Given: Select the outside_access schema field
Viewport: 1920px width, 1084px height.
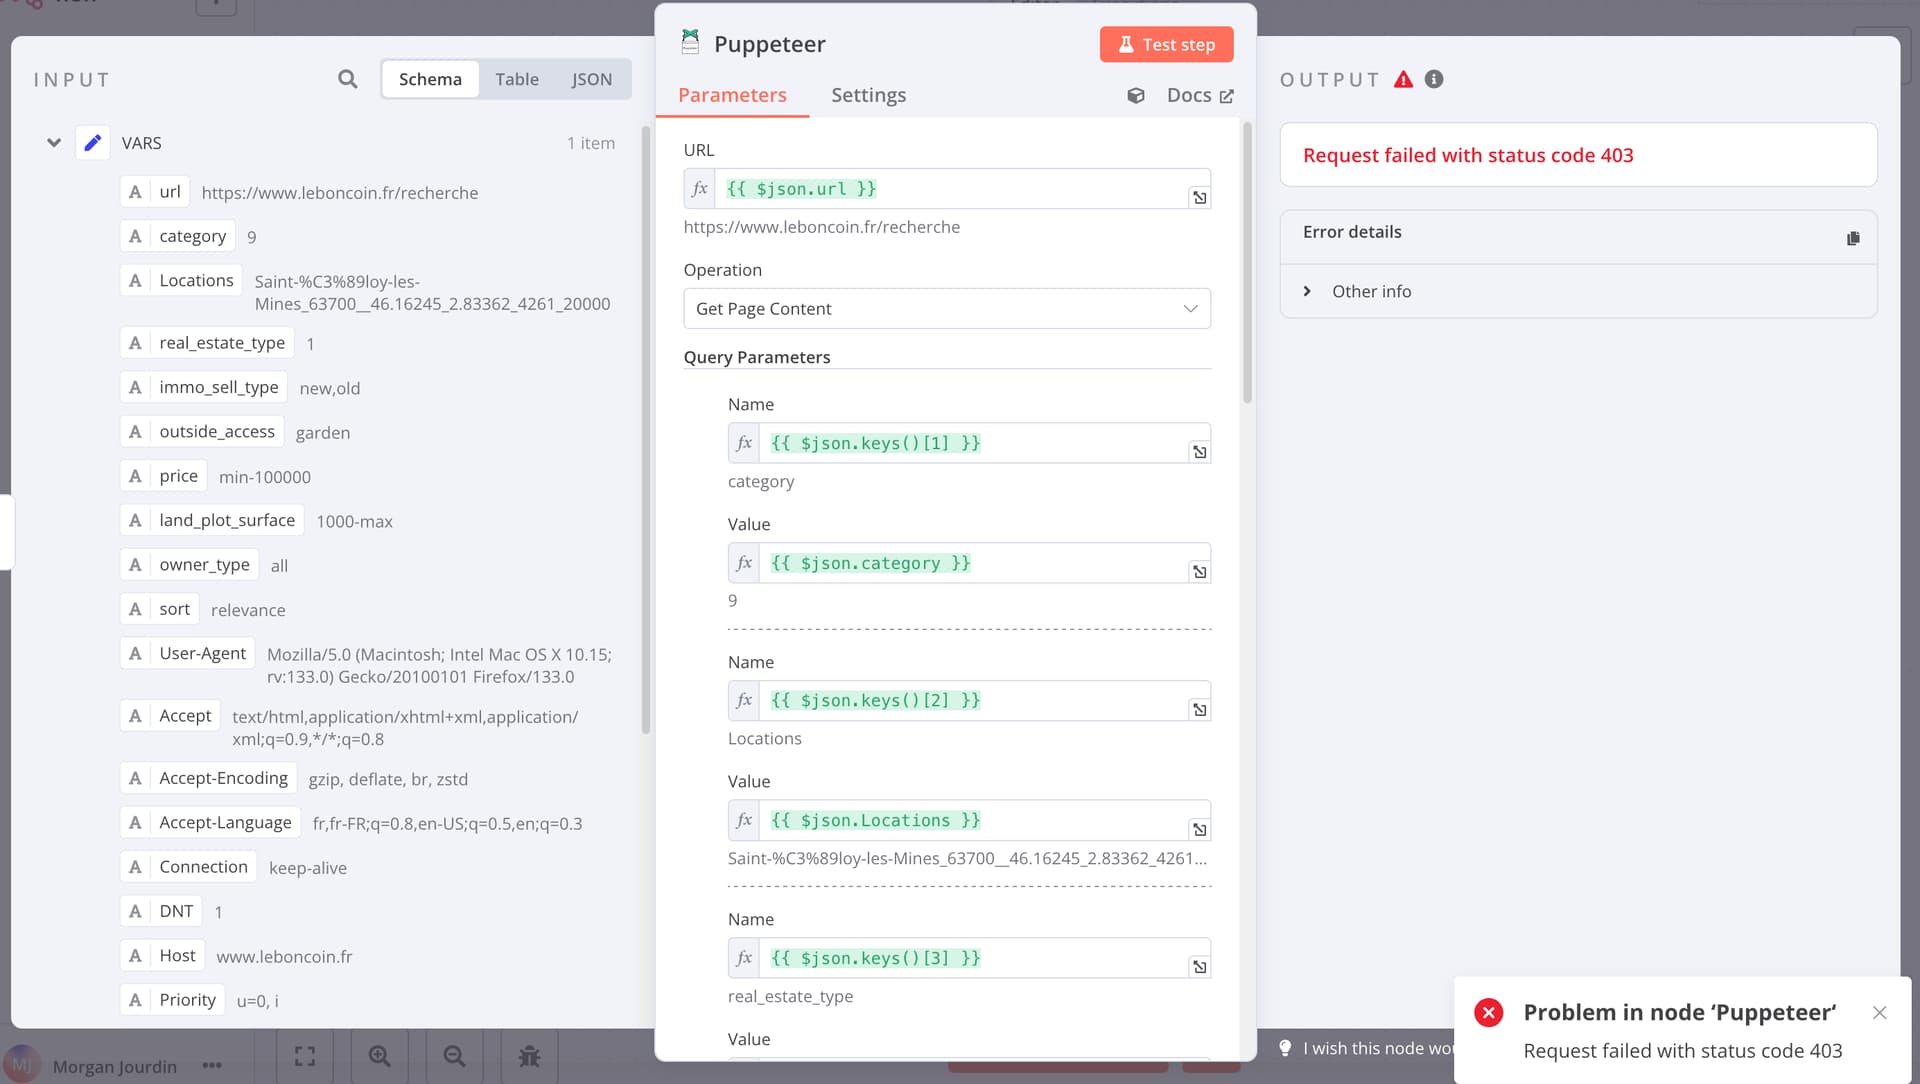Looking at the screenshot, I should pyautogui.click(x=202, y=431).
